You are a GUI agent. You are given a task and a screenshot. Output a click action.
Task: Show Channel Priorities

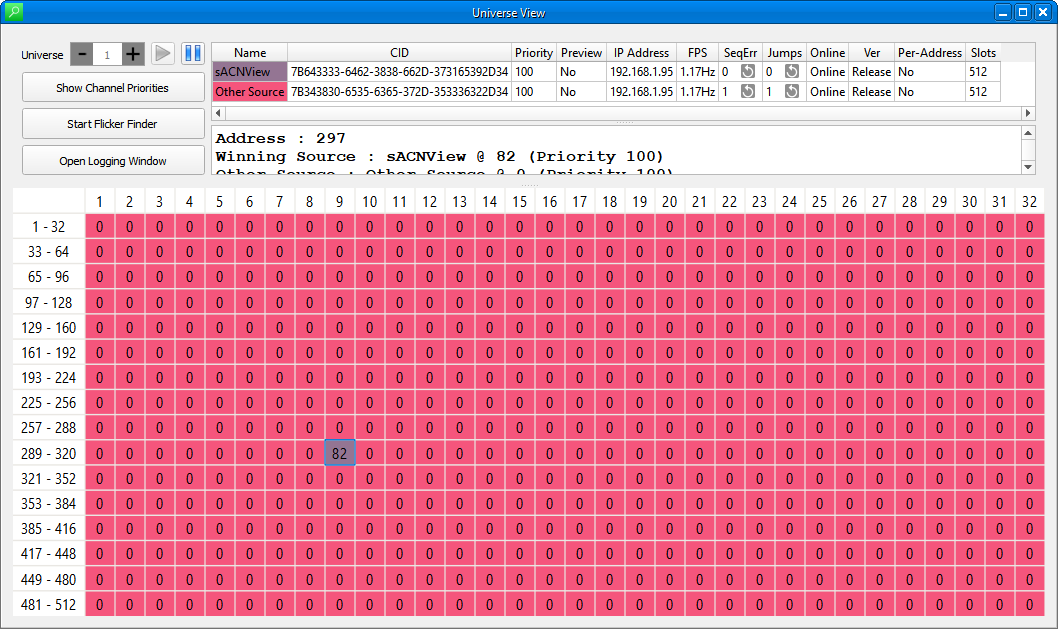pos(112,88)
